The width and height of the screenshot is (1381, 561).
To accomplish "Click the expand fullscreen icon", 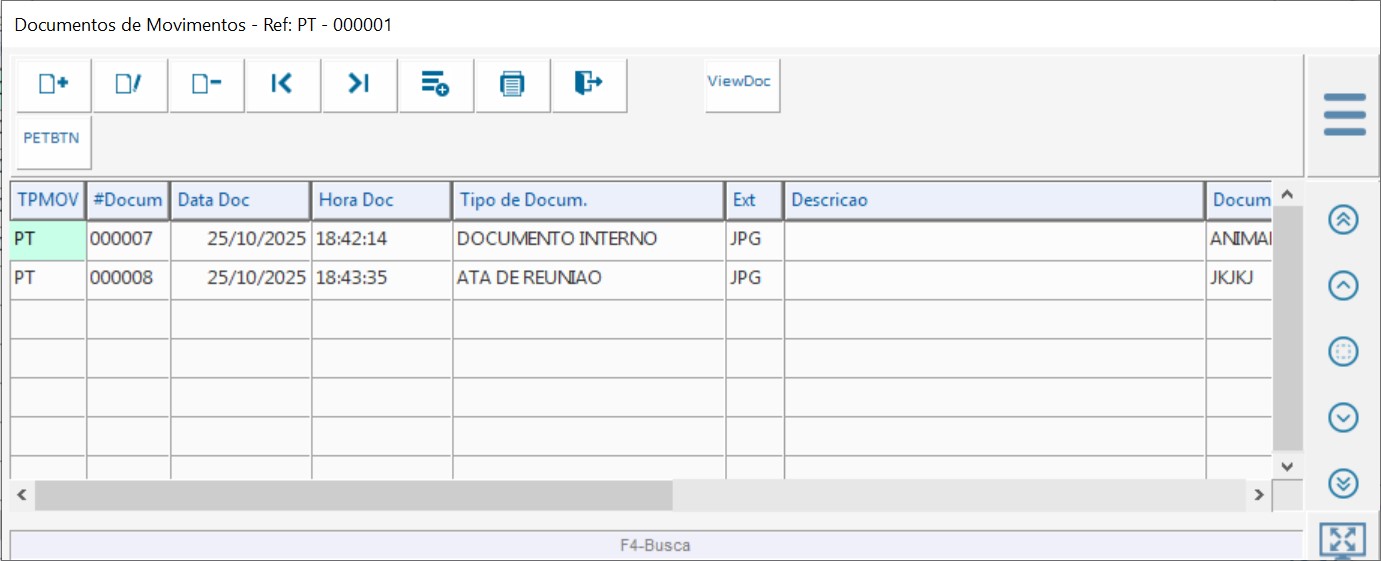I will [1342, 540].
